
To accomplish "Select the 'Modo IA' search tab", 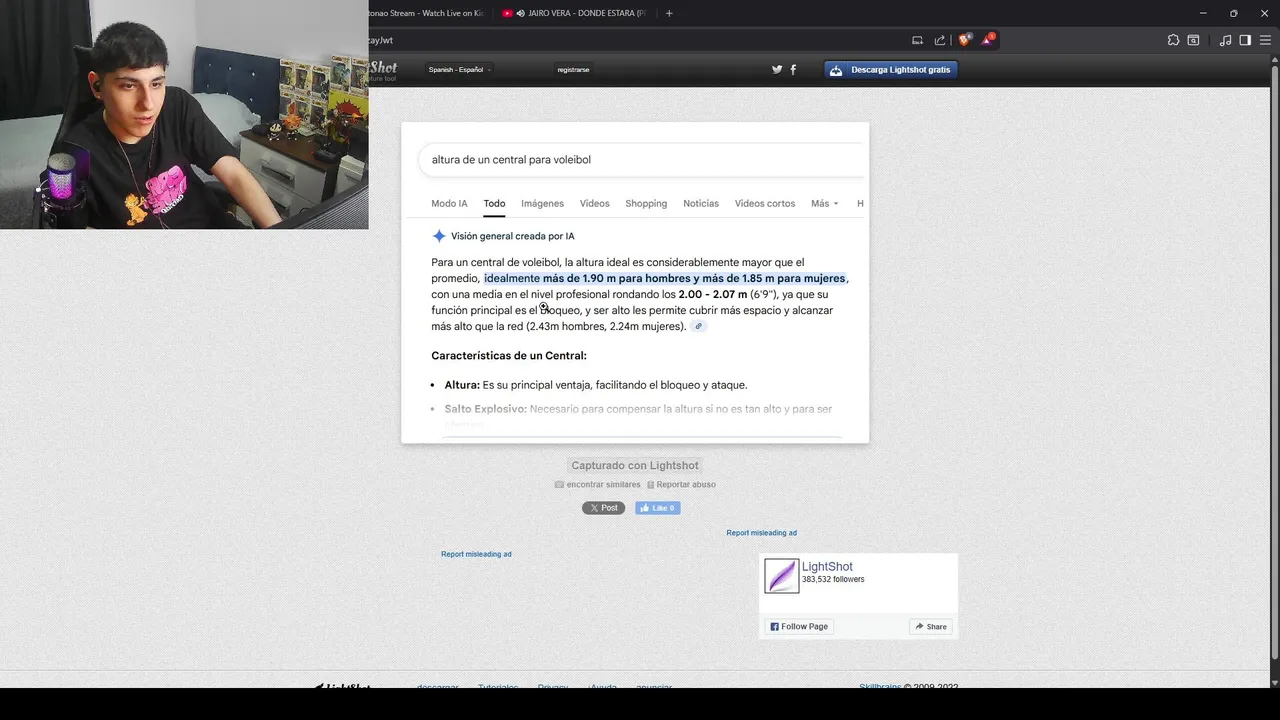I will point(449,203).
